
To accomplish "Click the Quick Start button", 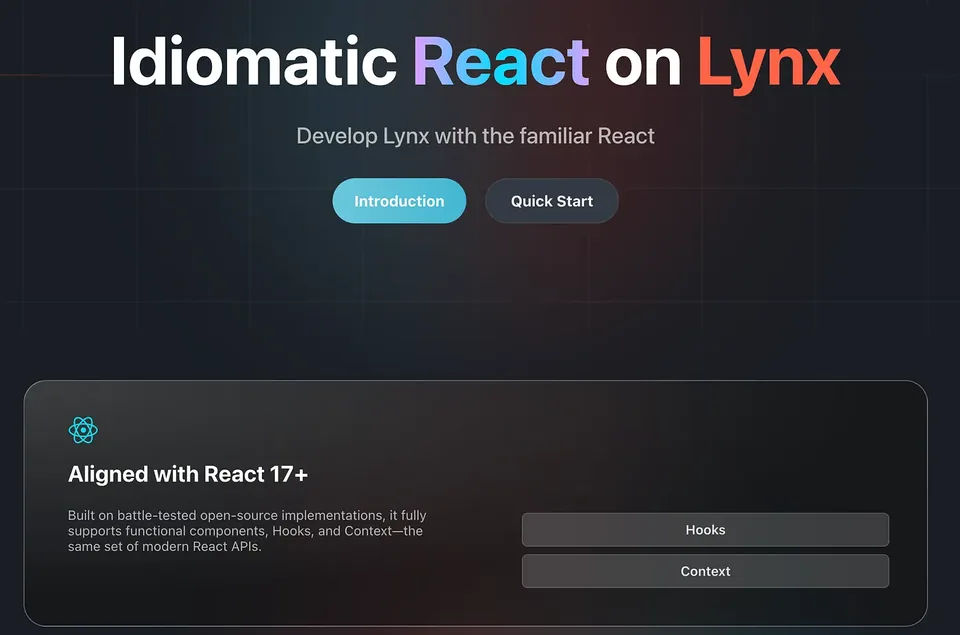I will (552, 201).
